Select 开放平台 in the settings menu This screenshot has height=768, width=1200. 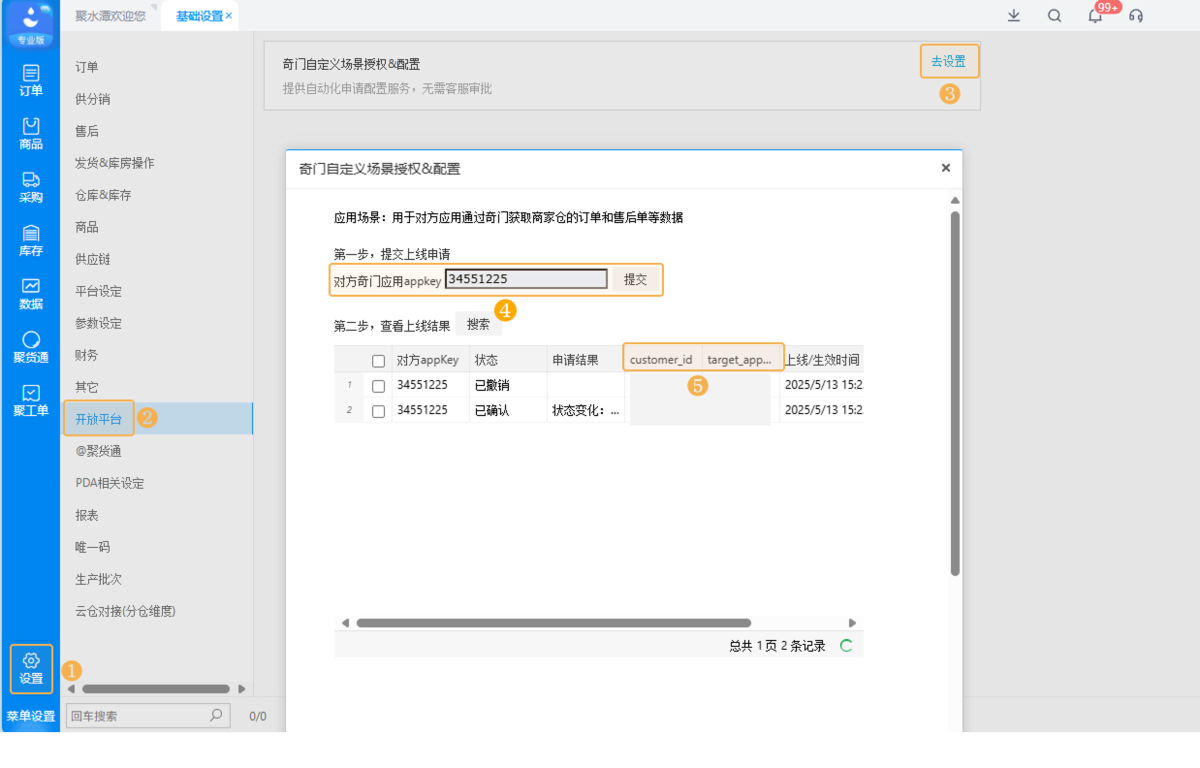coord(99,418)
